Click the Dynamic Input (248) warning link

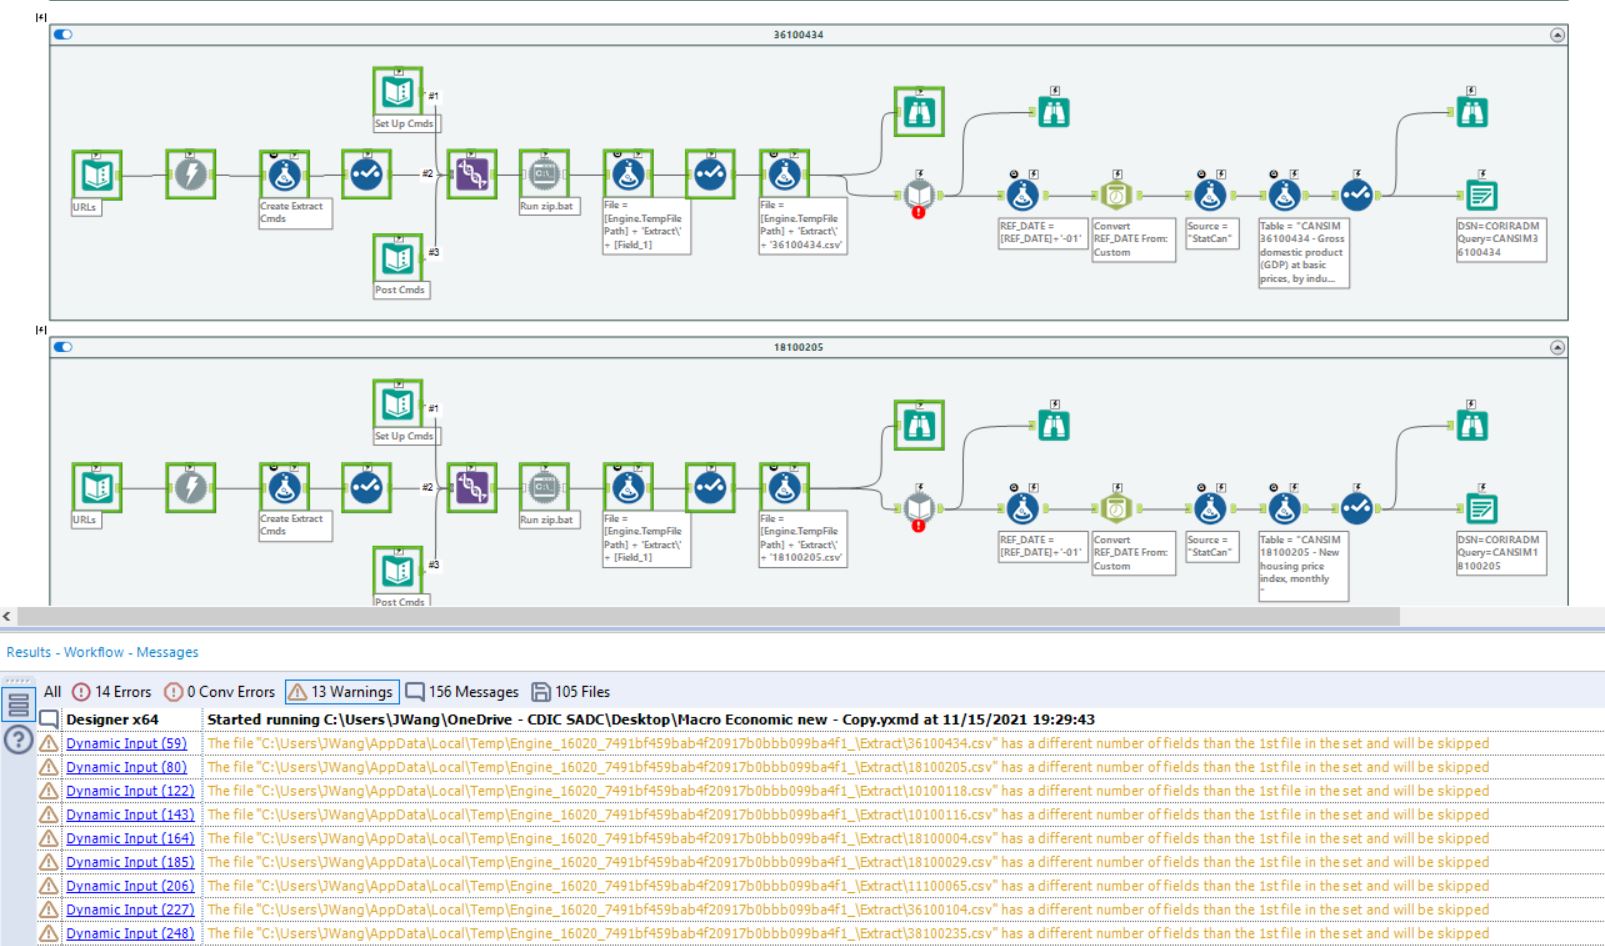click(x=129, y=933)
